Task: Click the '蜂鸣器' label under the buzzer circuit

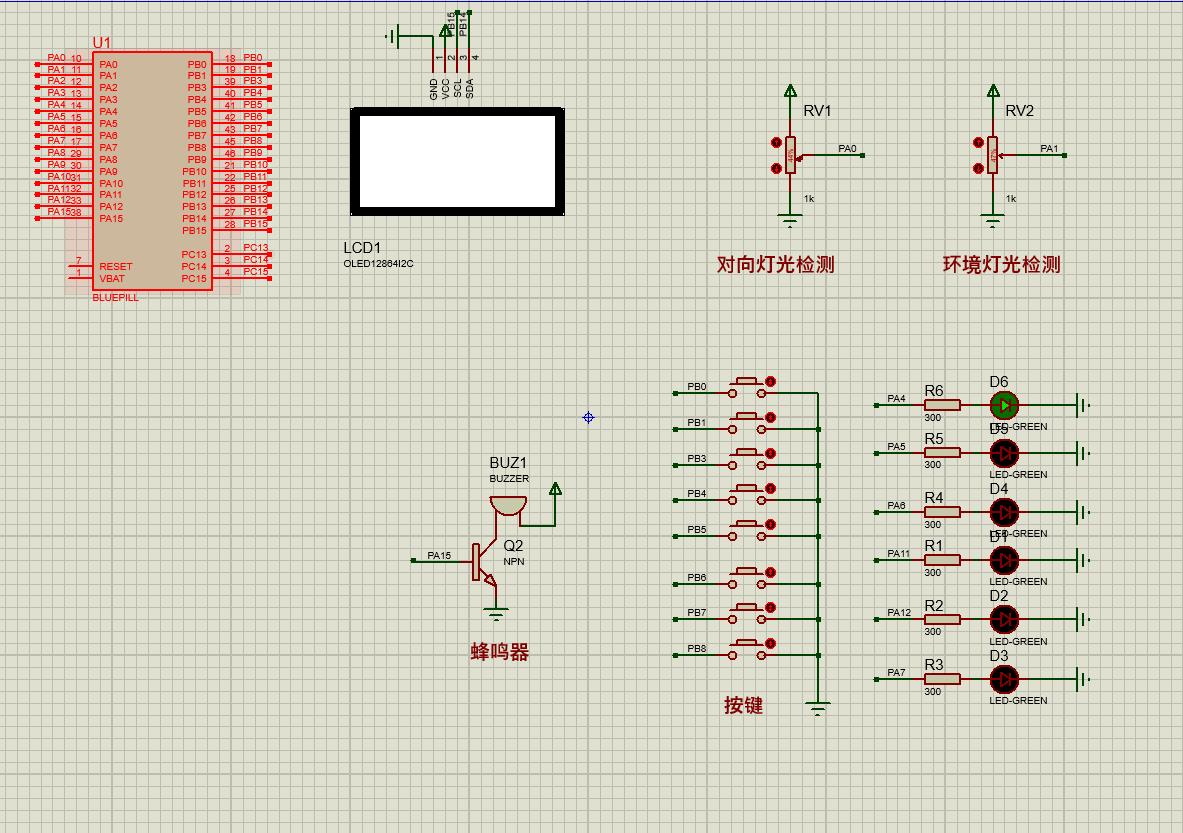Action: tap(499, 652)
